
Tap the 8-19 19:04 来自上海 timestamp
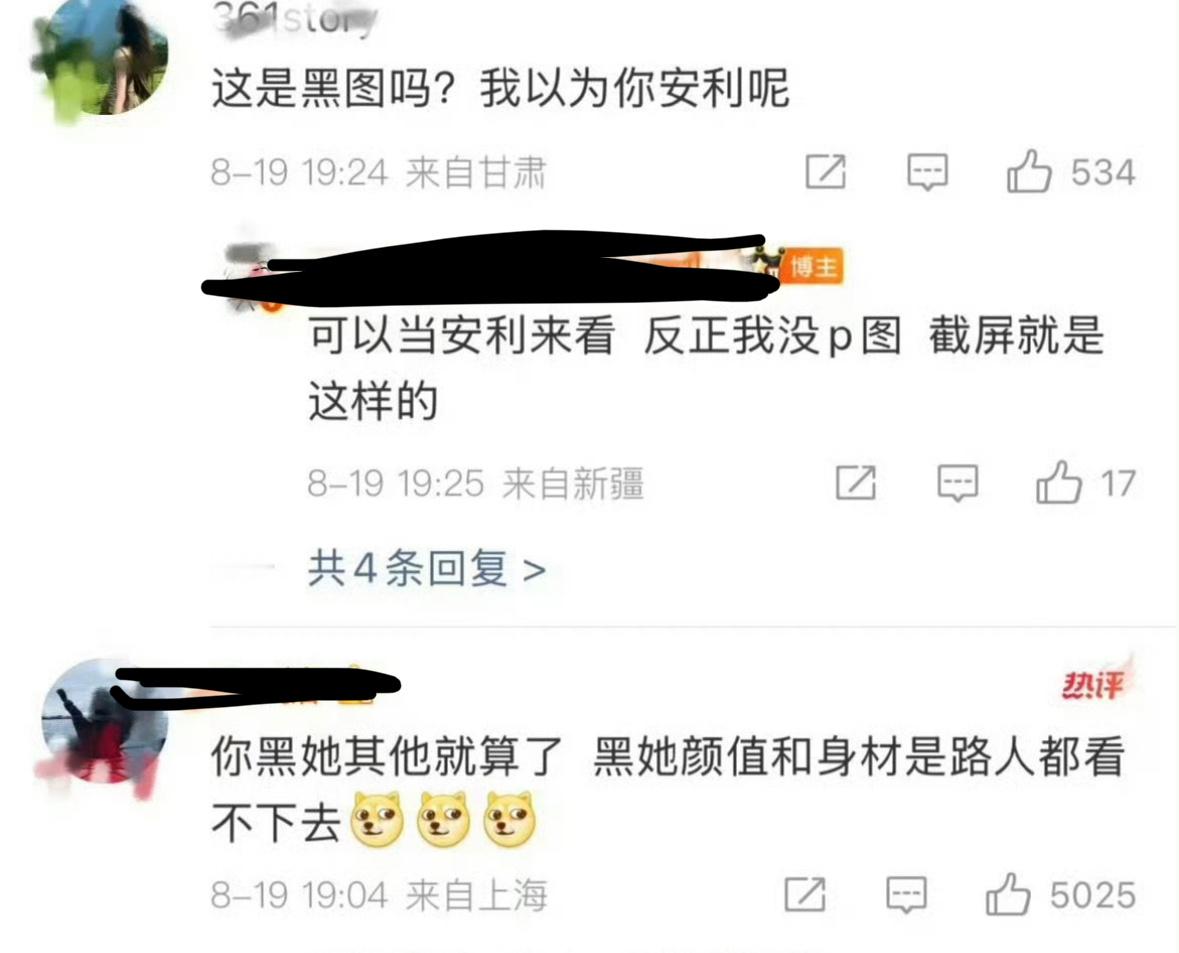(379, 894)
